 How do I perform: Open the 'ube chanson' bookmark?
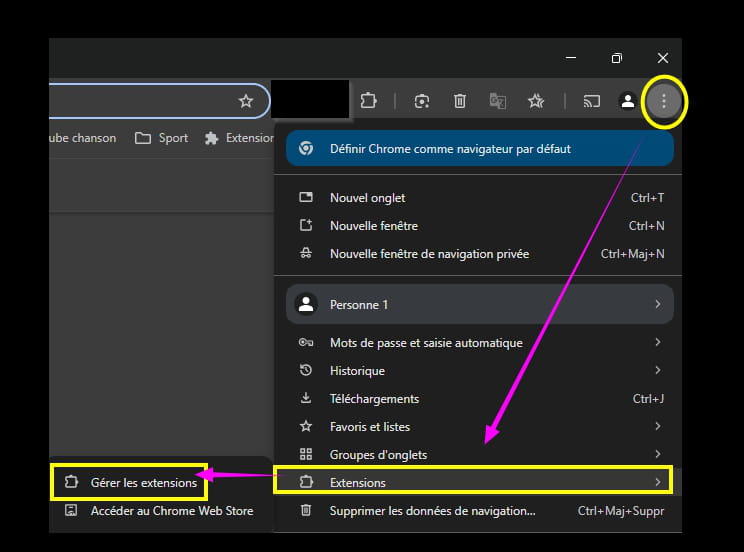83,138
